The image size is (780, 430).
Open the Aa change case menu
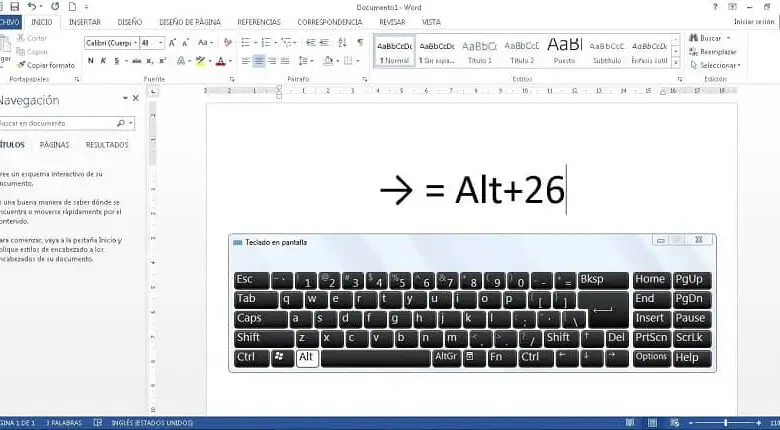pos(204,43)
